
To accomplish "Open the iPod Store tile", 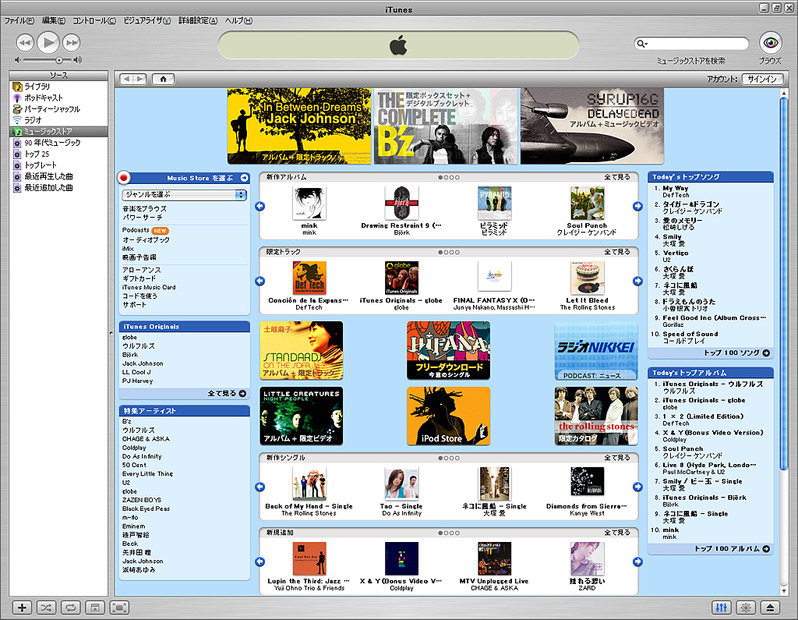I will tap(448, 416).
